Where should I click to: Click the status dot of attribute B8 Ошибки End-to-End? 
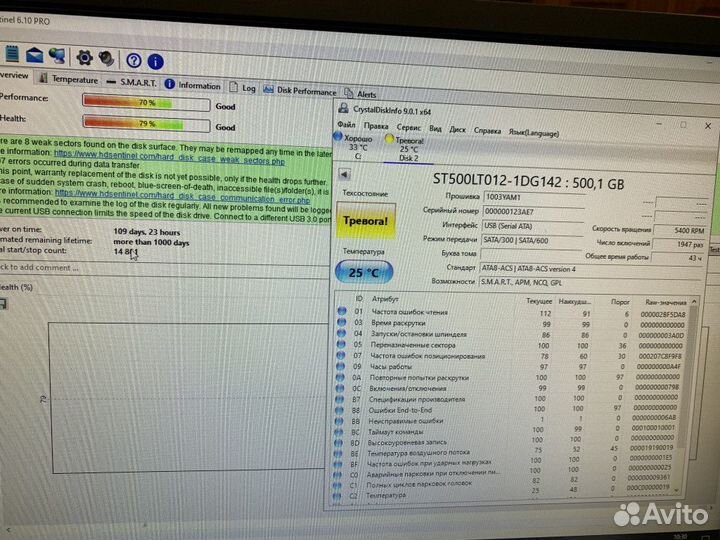(339, 410)
